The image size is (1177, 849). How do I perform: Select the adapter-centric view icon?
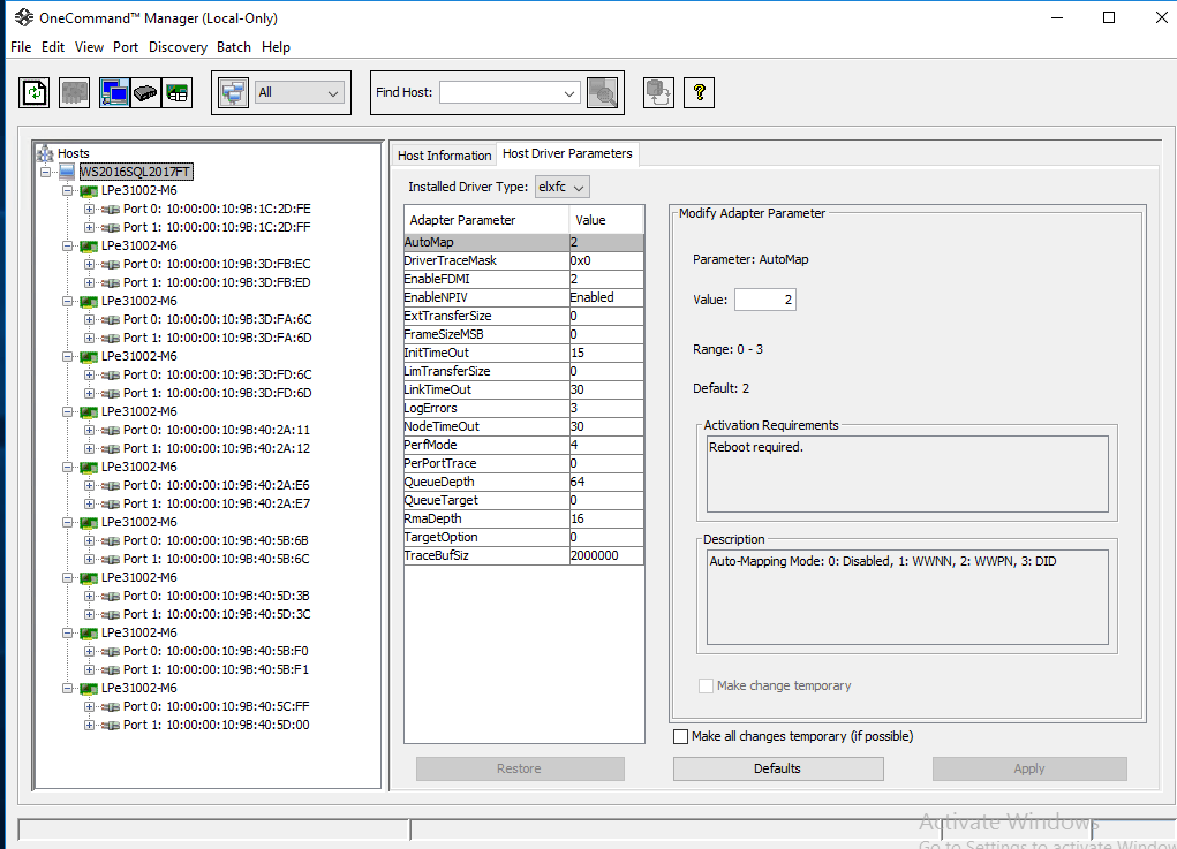[x=145, y=92]
